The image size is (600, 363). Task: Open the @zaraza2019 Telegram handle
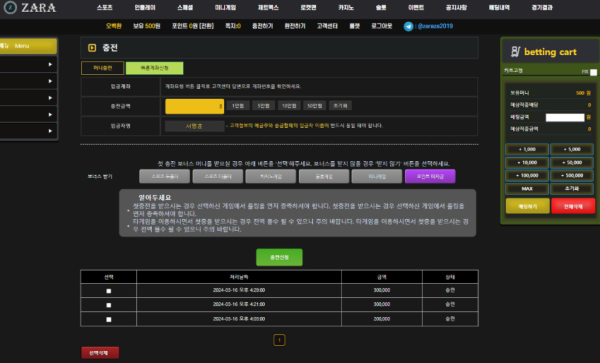[x=435, y=26]
